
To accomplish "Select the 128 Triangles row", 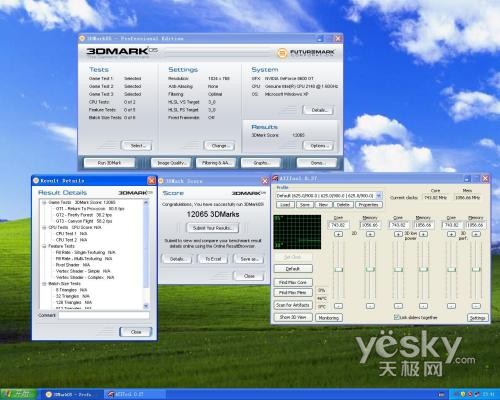I will tap(74, 302).
